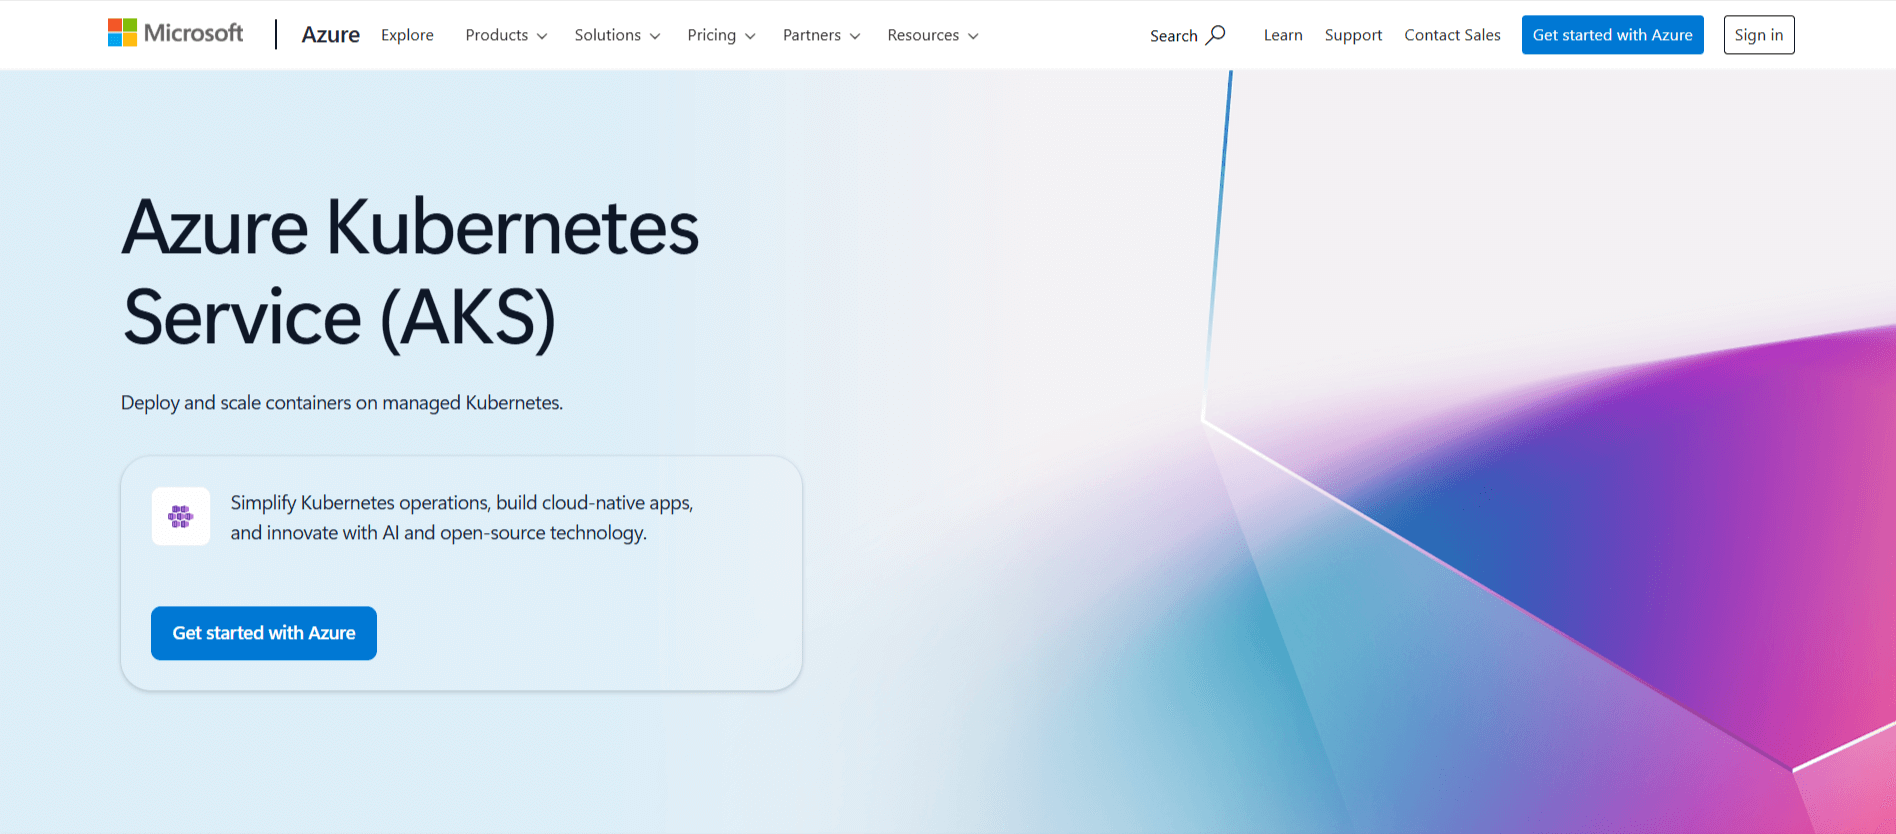Expand the Pricing menu

721,35
